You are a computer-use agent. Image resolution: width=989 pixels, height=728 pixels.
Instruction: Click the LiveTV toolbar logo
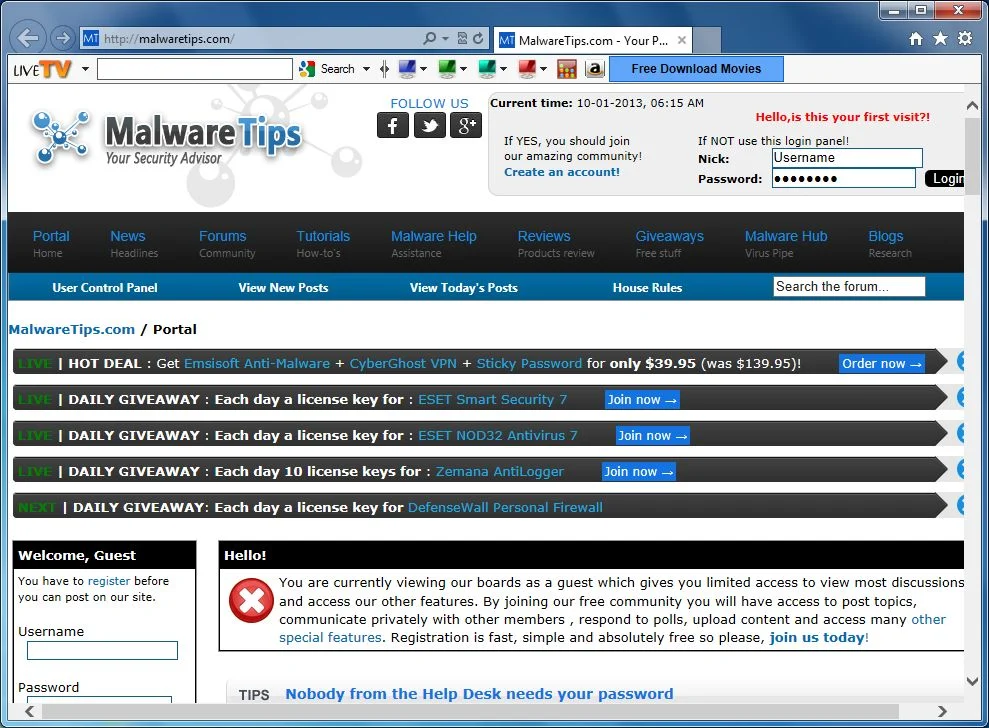click(x=42, y=69)
